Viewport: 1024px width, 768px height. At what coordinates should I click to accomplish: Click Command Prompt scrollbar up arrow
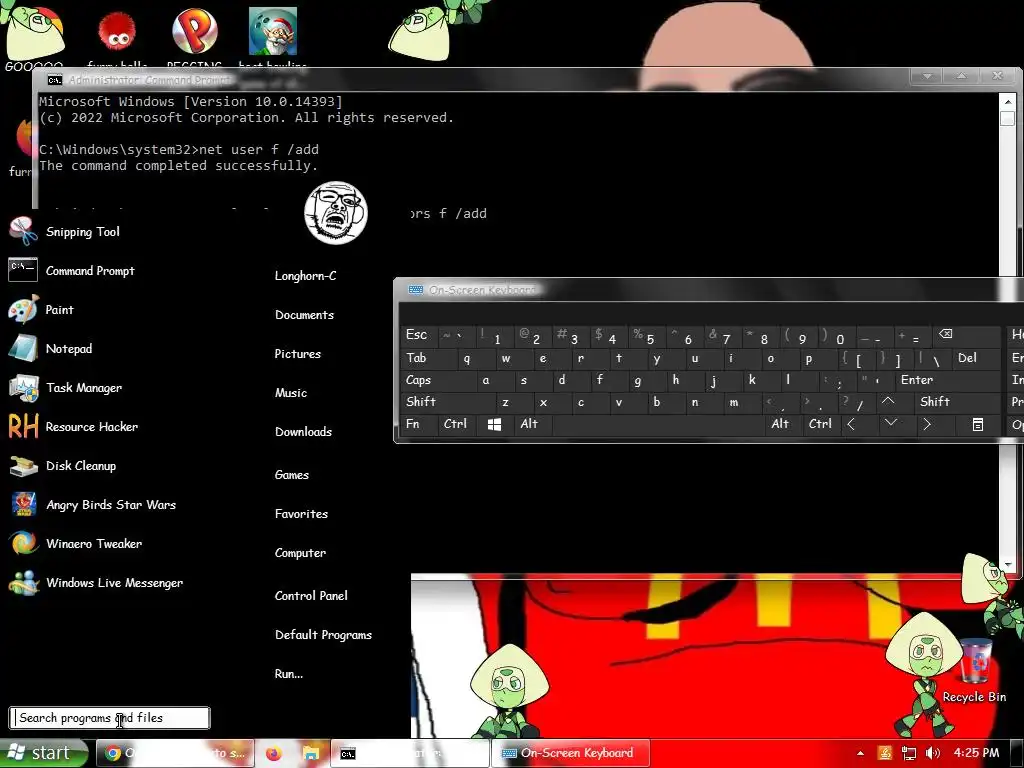(1008, 101)
